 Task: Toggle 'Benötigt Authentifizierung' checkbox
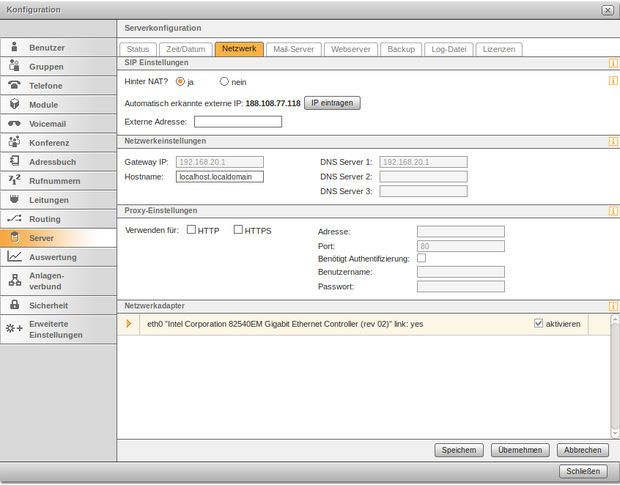pos(421,258)
